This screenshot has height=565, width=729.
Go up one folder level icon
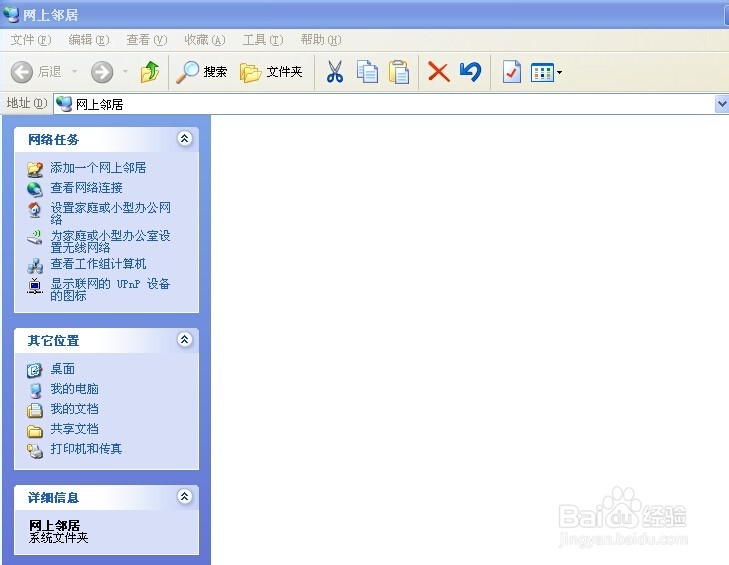click(150, 72)
